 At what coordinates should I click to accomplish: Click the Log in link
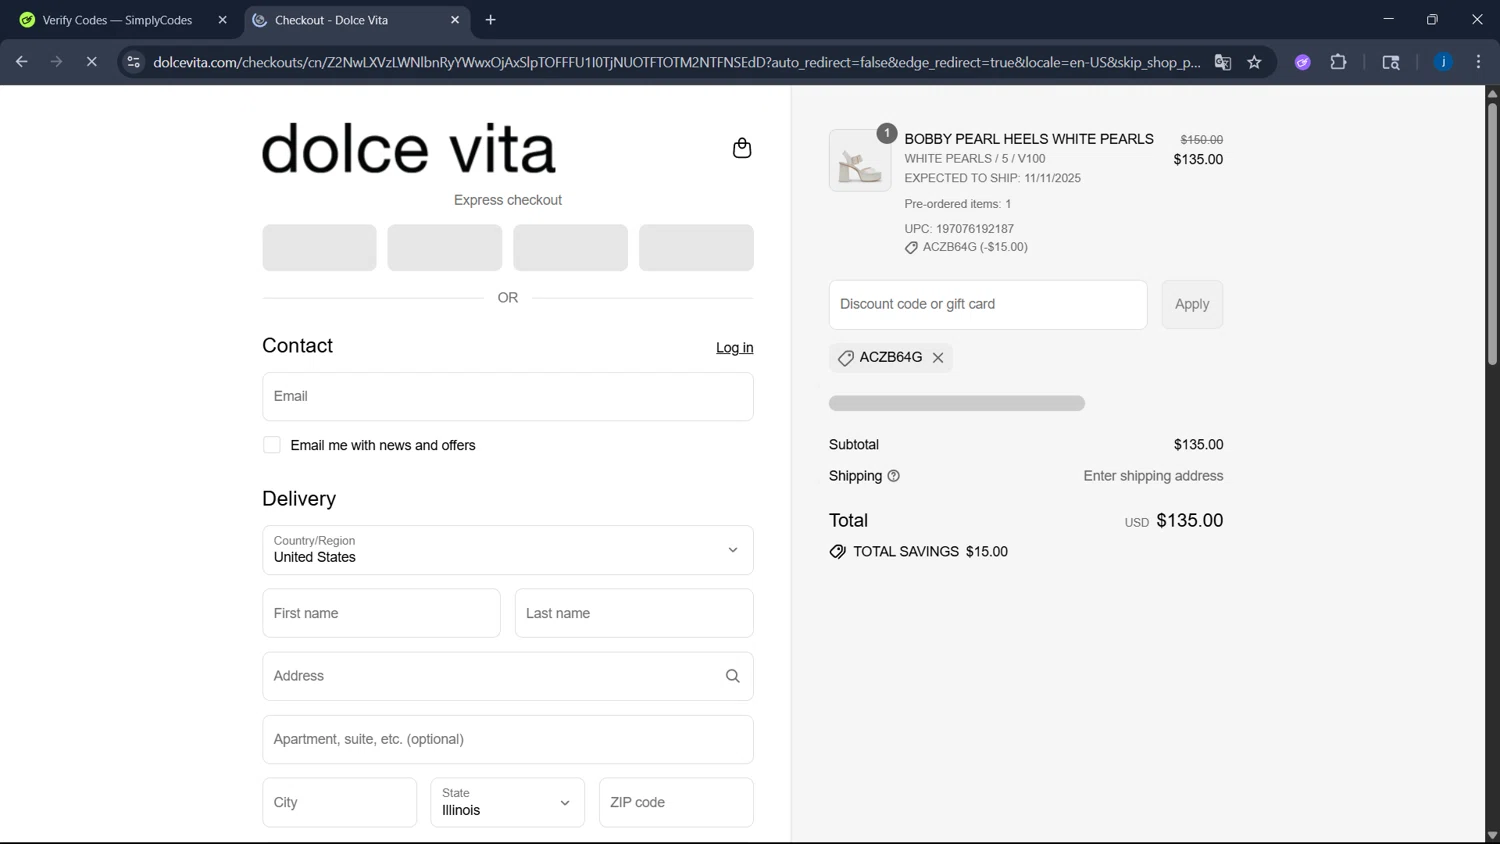734,348
